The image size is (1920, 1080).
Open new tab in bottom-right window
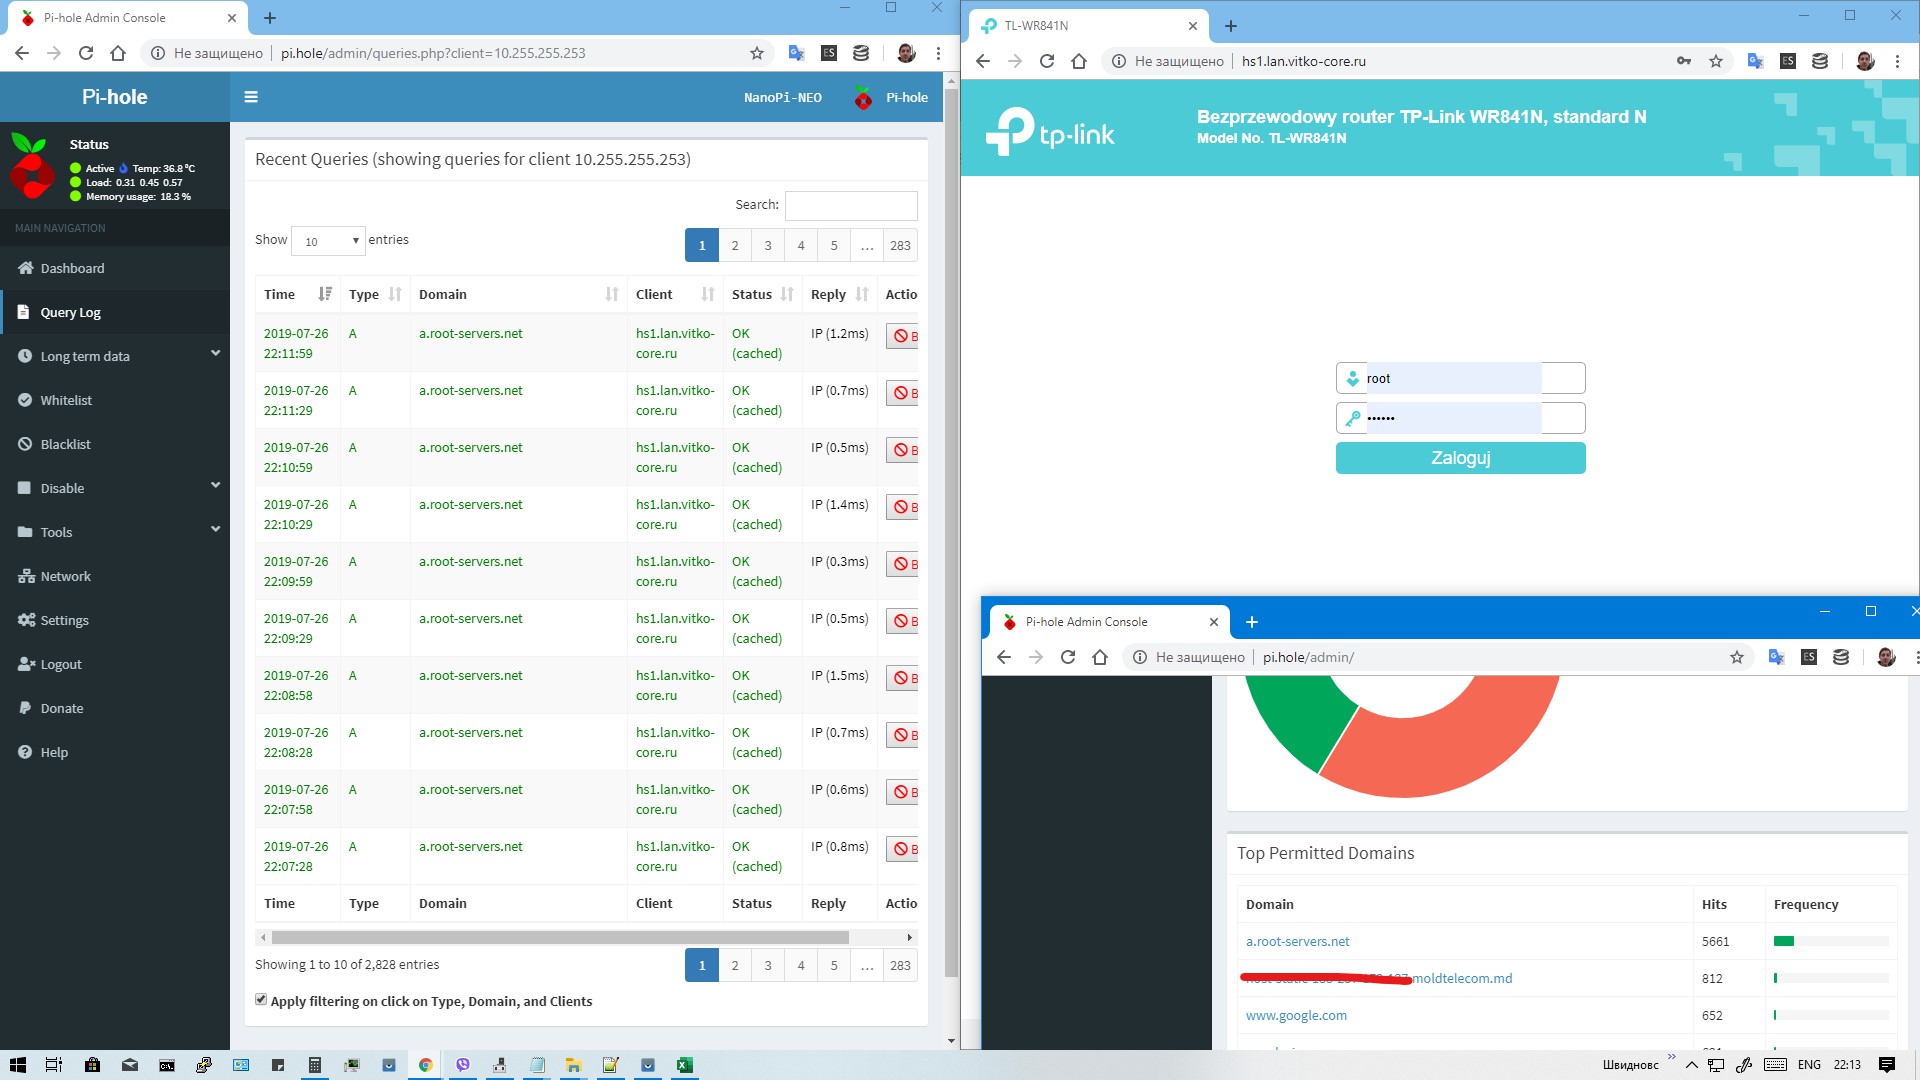pos(1251,622)
